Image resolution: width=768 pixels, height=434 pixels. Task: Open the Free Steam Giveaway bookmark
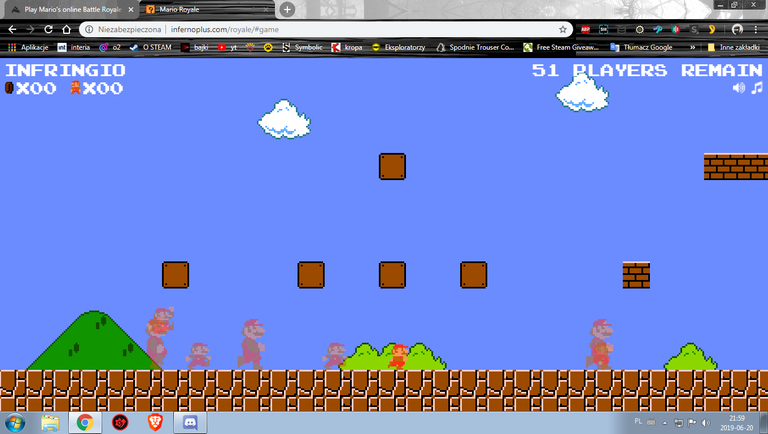point(561,47)
